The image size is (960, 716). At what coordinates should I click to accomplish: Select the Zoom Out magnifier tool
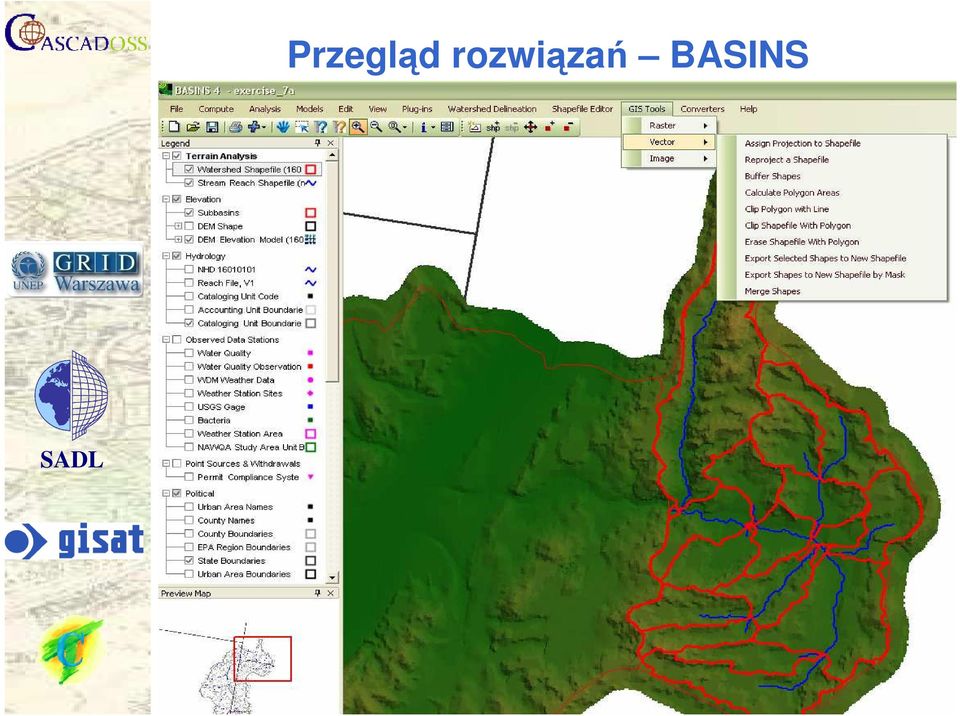point(376,127)
